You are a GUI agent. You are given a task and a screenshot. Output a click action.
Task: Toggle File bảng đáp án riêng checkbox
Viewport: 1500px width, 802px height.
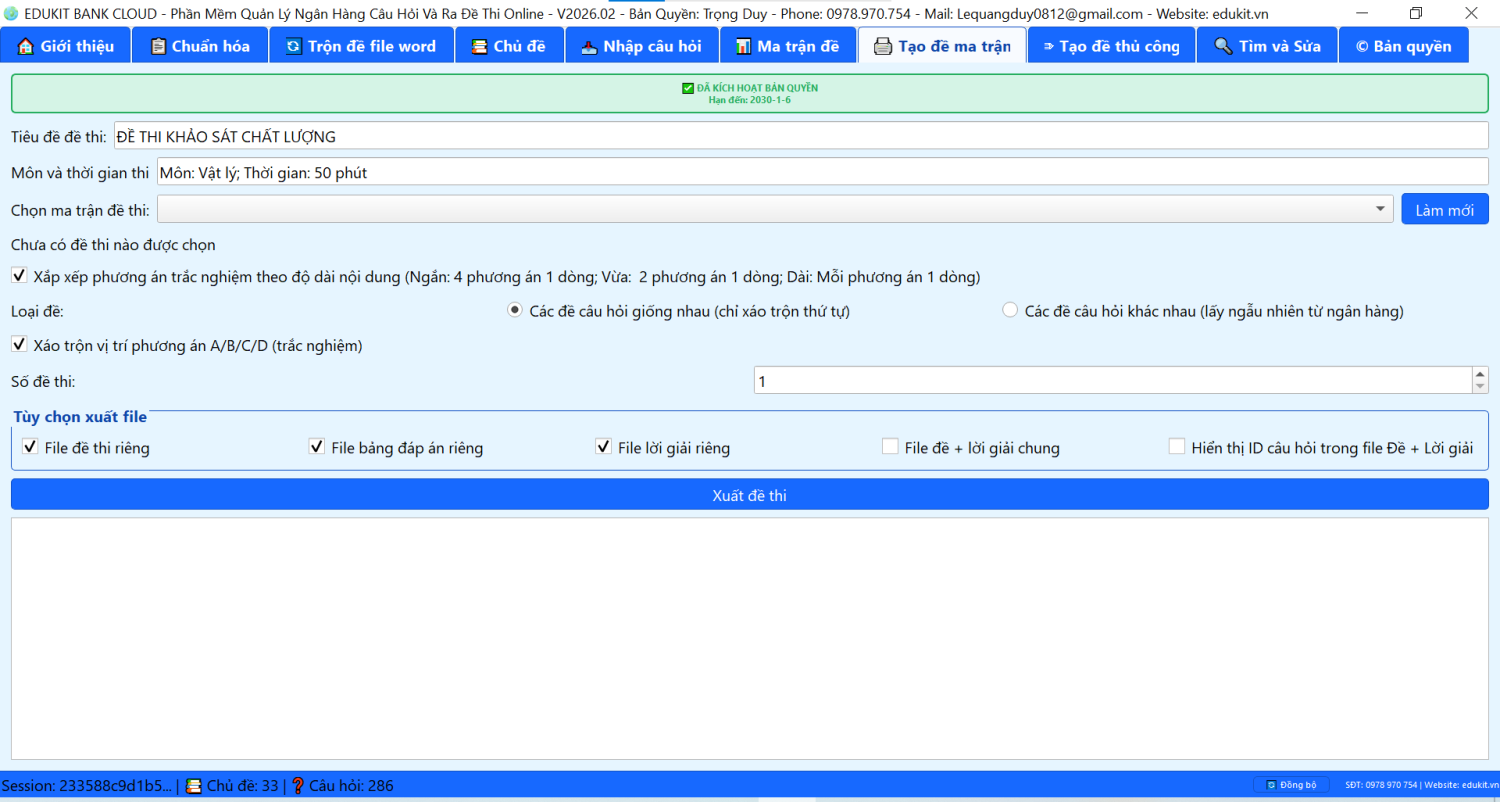tap(317, 447)
